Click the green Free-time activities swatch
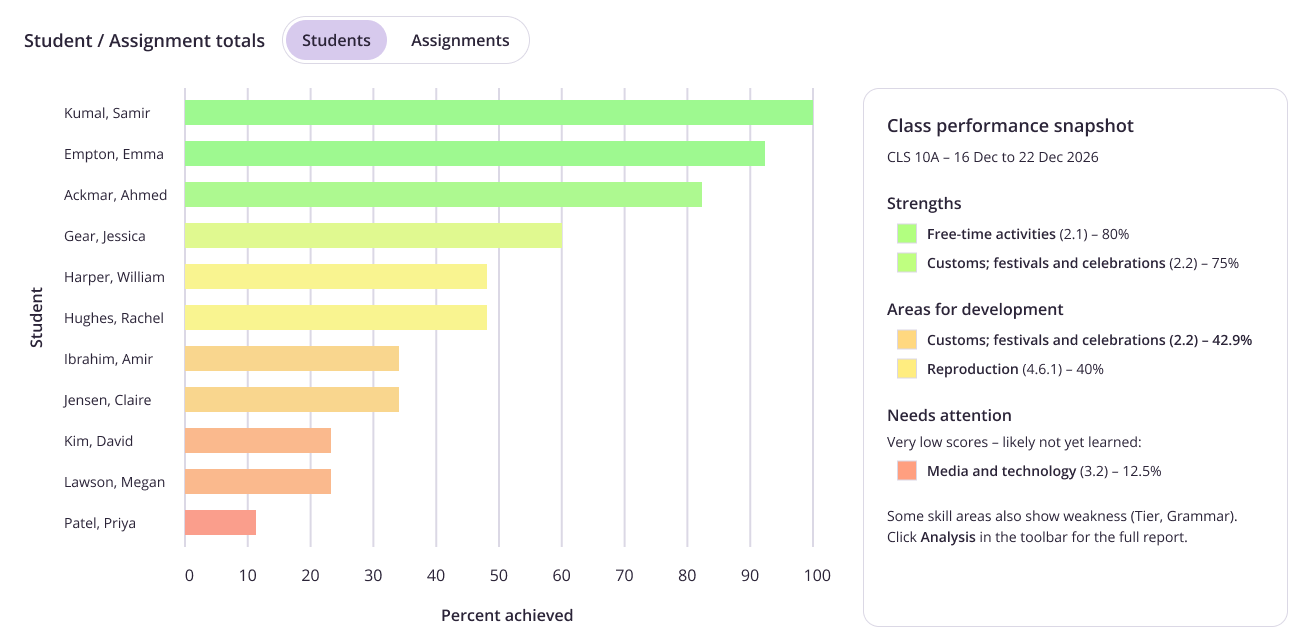 point(907,234)
